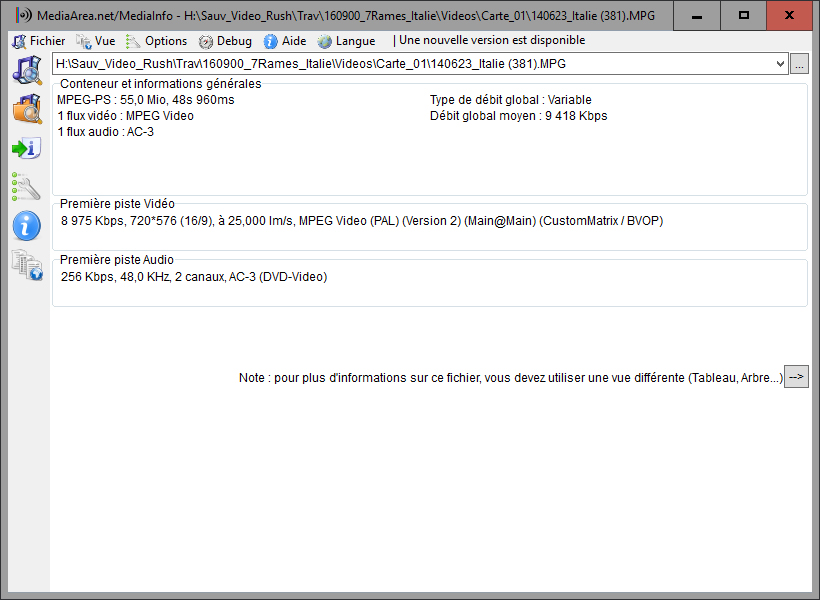
Task: Click 'Type de débit global : Variable' text
Action: click(510, 100)
